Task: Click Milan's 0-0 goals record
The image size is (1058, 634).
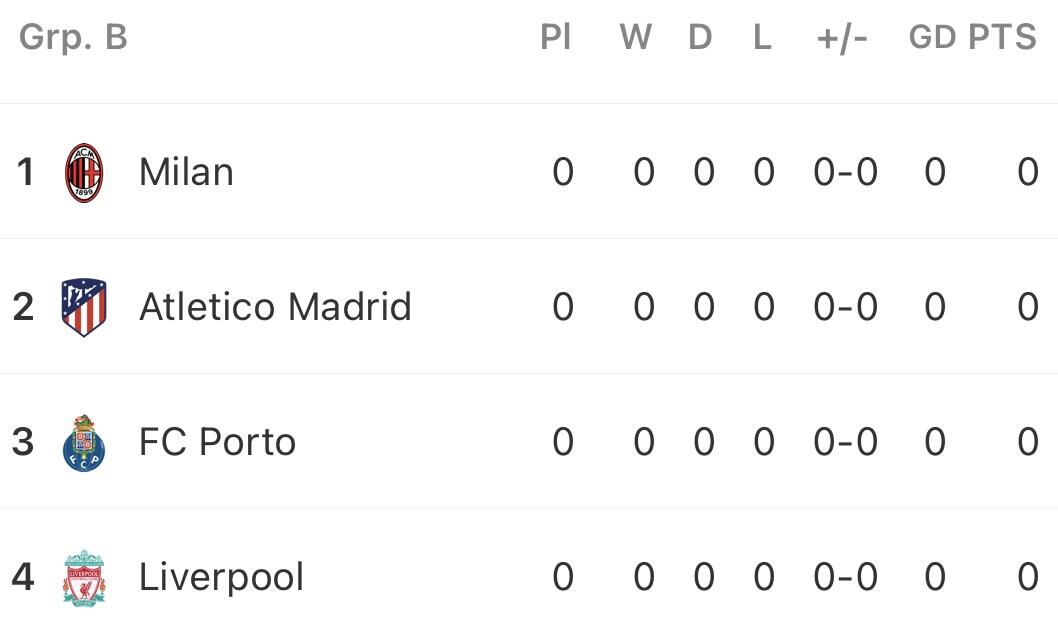Action: 845,172
